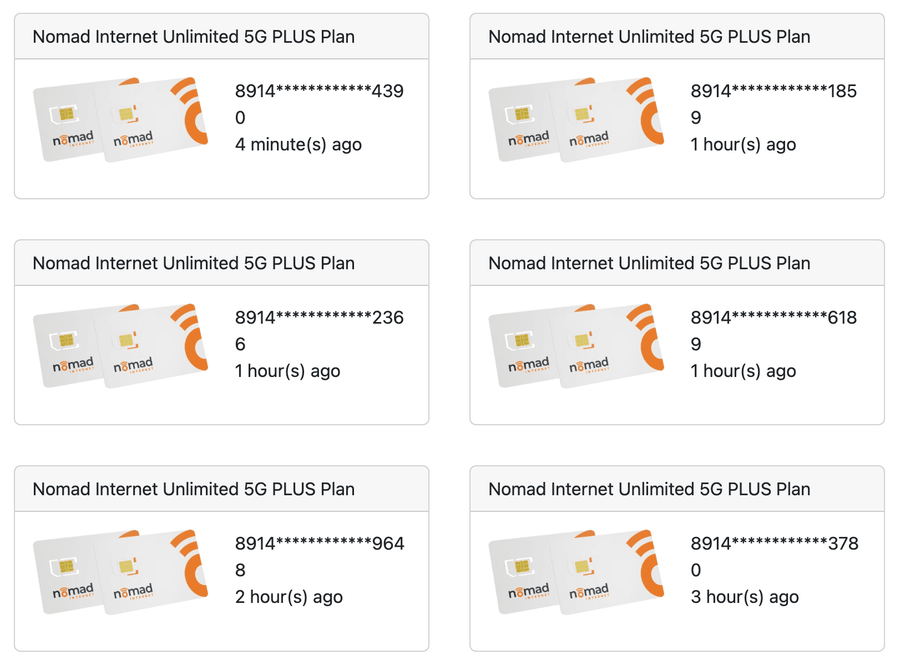Open SIM card image for number ending 6189
Screen dimensions: 900x664
coord(577,346)
